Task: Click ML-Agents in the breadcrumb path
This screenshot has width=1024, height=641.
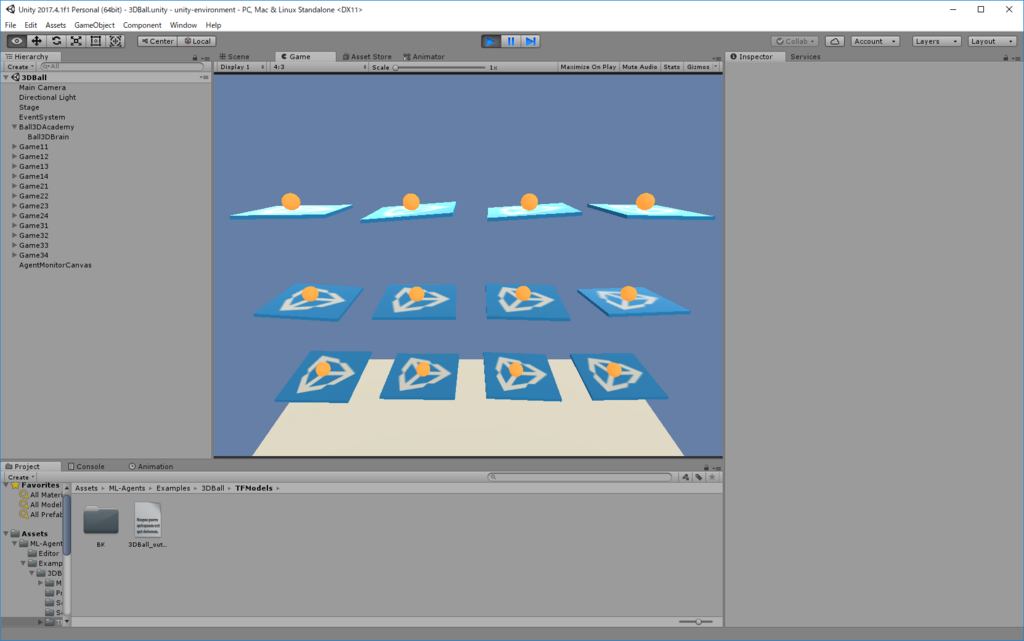Action: [127, 488]
